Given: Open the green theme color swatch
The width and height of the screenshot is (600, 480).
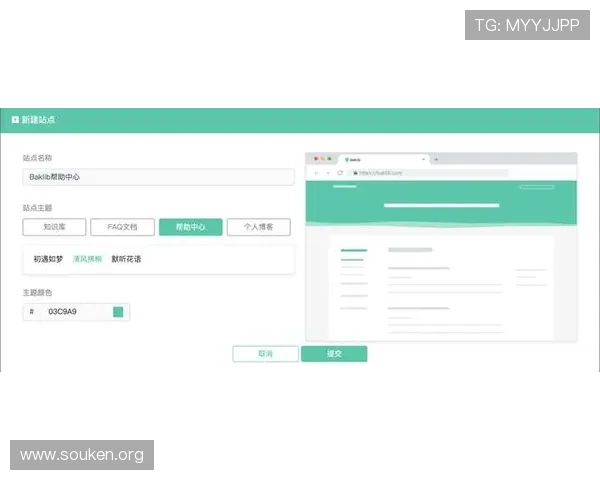Looking at the screenshot, I should pyautogui.click(x=118, y=312).
